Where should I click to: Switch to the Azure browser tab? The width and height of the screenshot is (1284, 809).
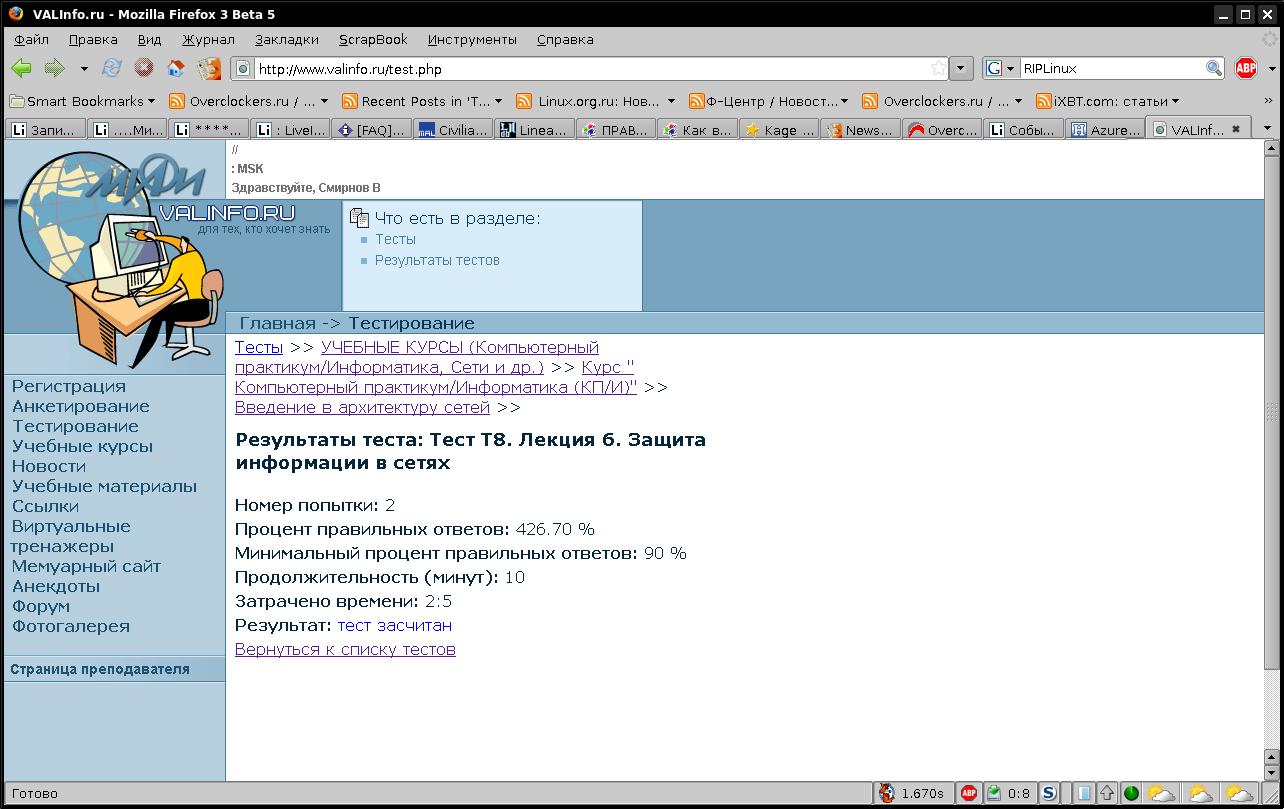pyautogui.click(x=1104, y=130)
